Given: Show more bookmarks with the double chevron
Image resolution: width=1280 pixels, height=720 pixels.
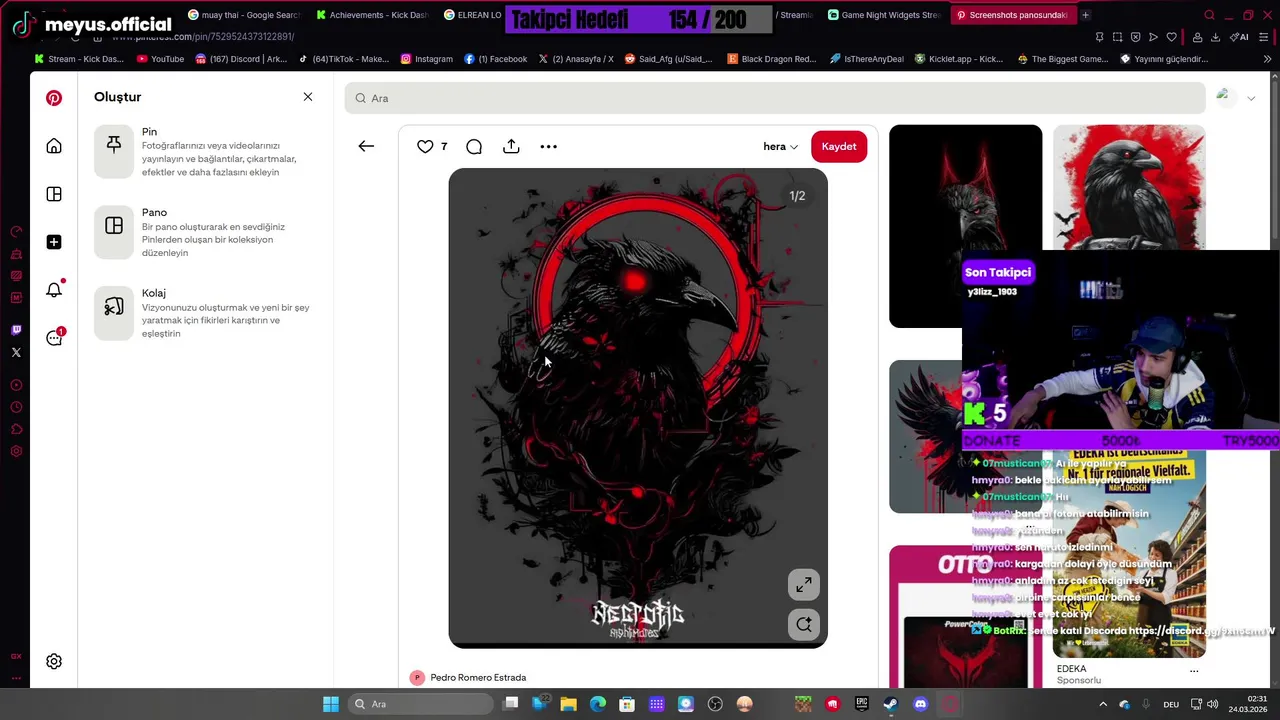Looking at the screenshot, I should (1268, 59).
